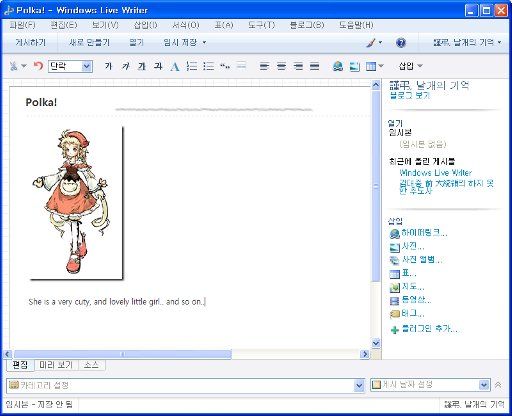Click the 사진... sidebar link

pyautogui.click(x=413, y=246)
